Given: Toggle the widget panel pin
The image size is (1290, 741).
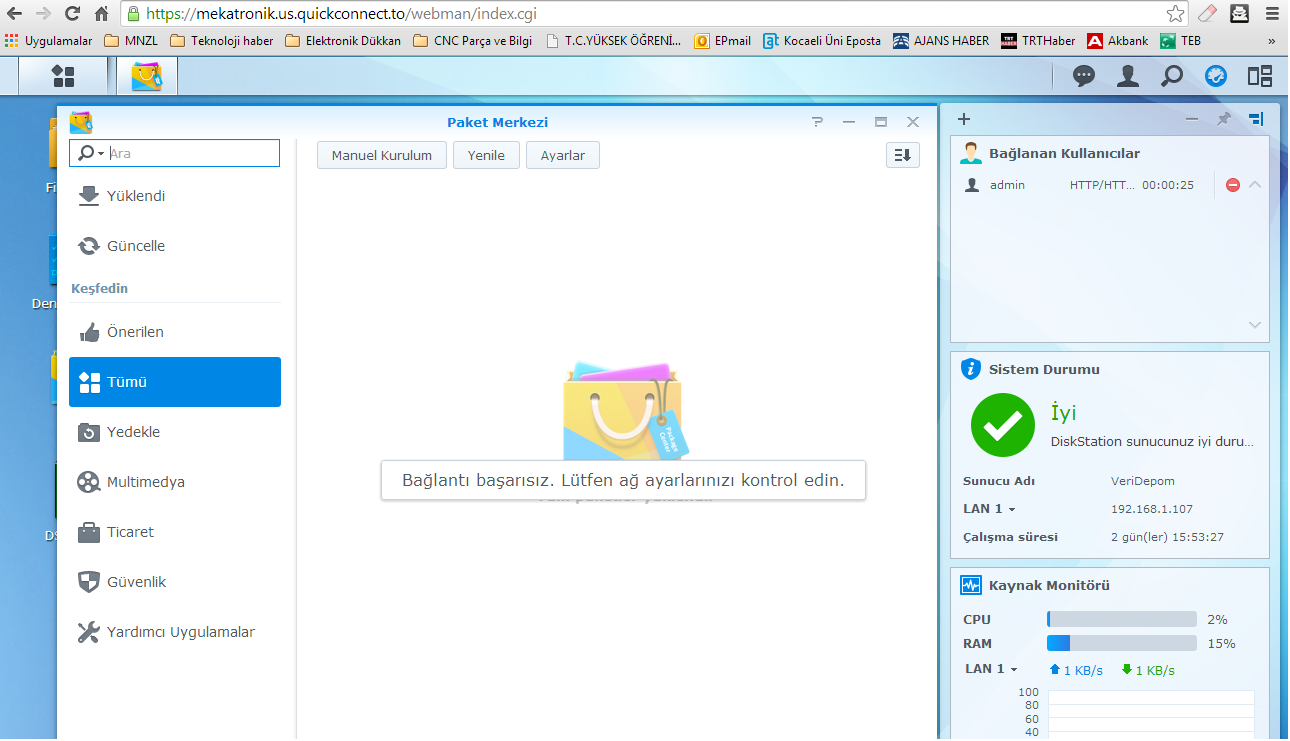Looking at the screenshot, I should pos(1223,119).
